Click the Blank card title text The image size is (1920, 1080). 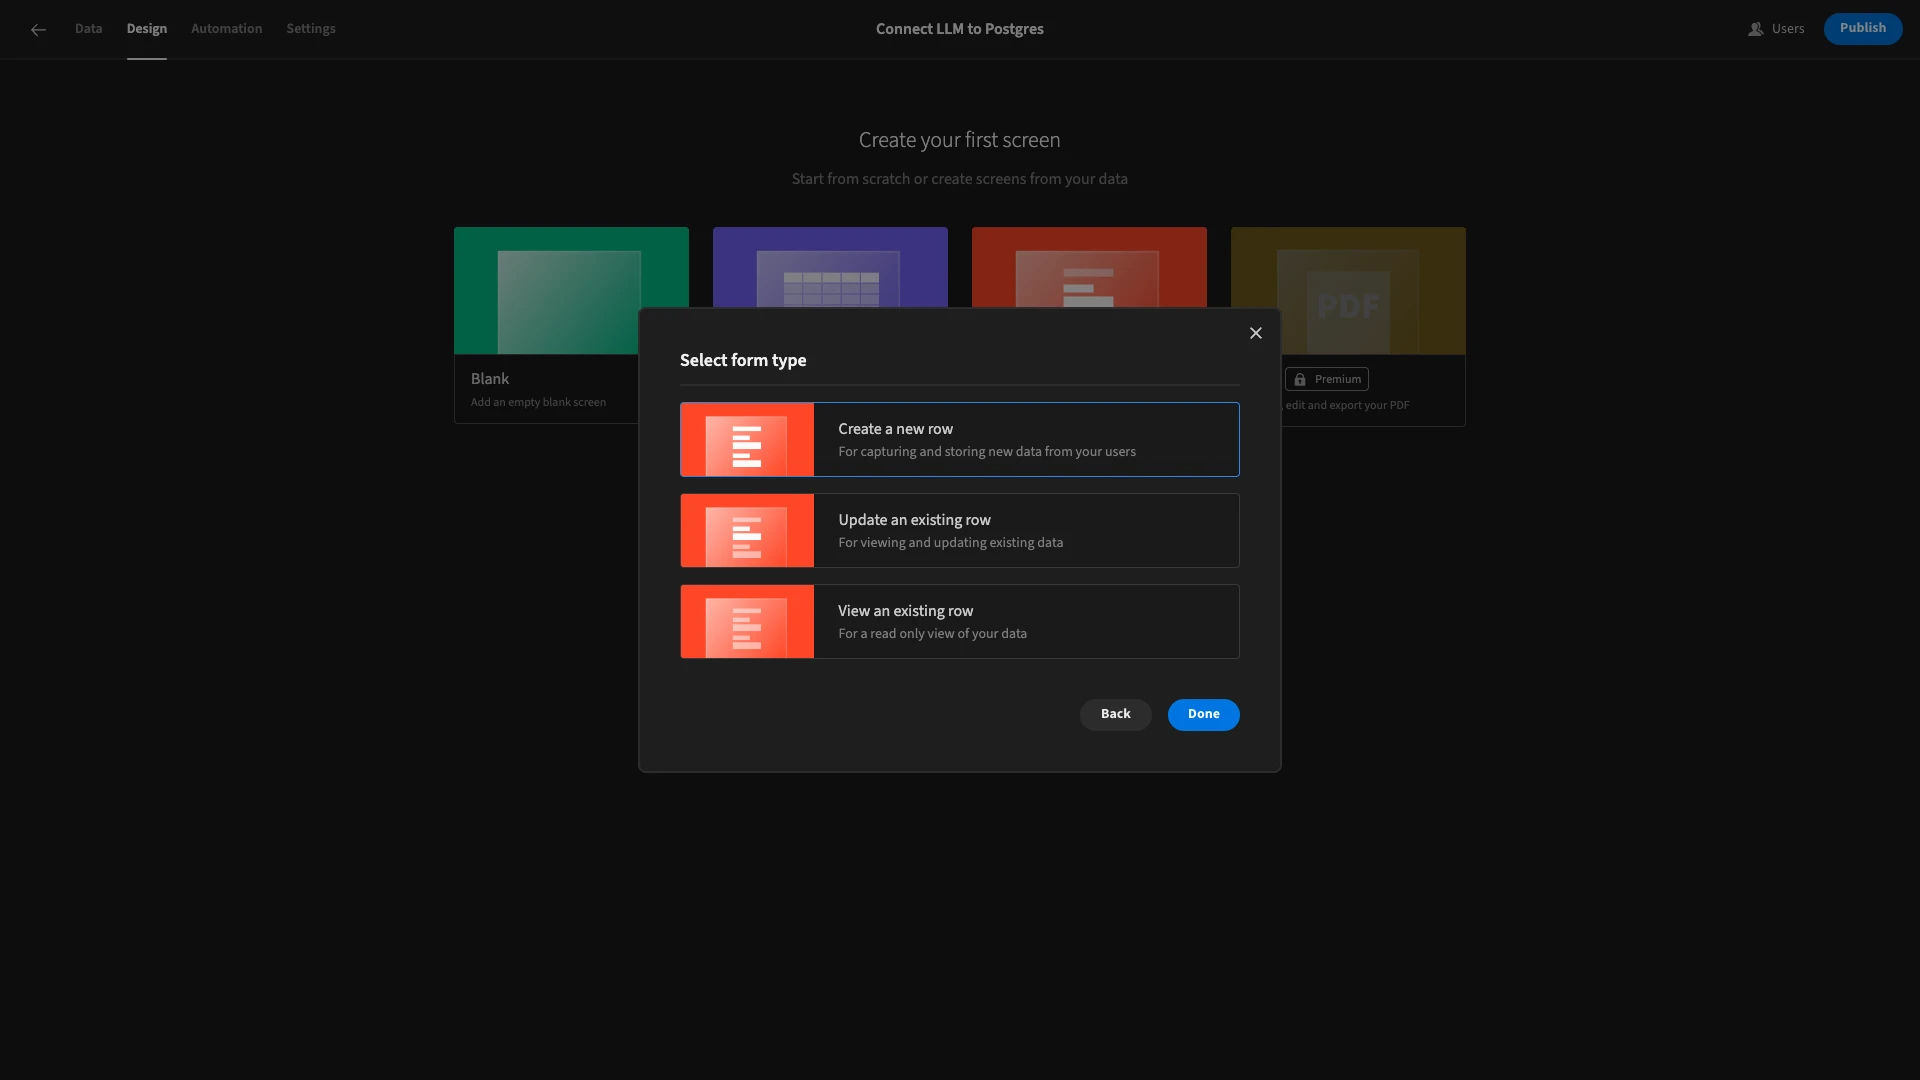point(490,379)
